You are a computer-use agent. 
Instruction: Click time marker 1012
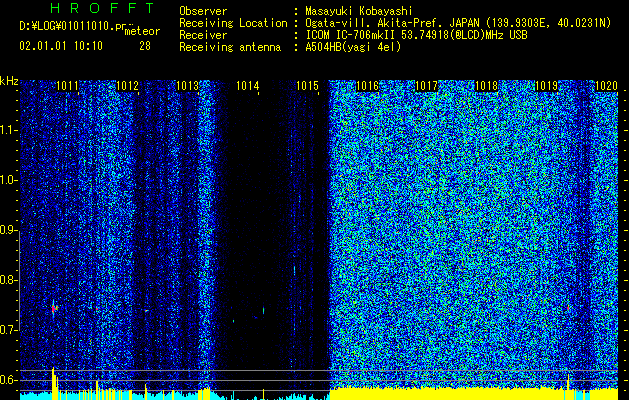tap(127, 85)
